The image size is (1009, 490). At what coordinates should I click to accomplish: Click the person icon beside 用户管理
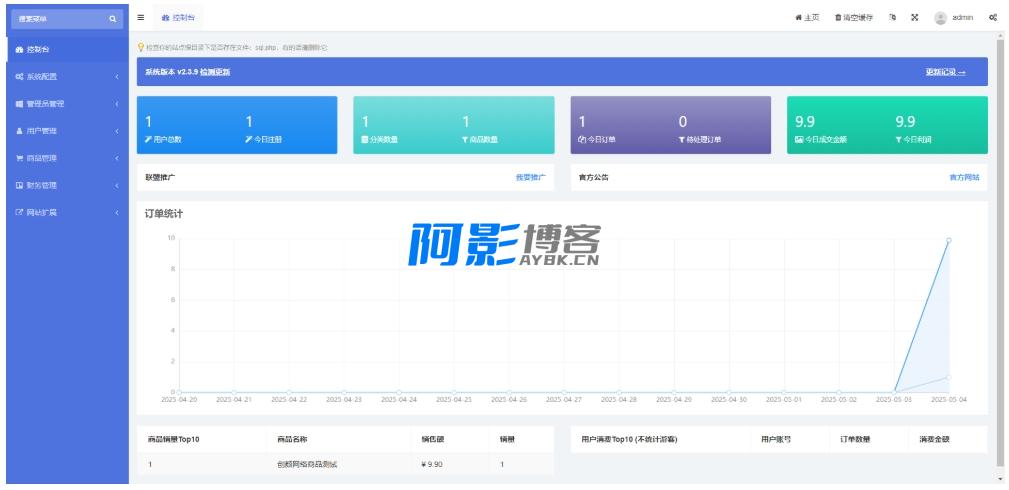pyautogui.click(x=19, y=131)
